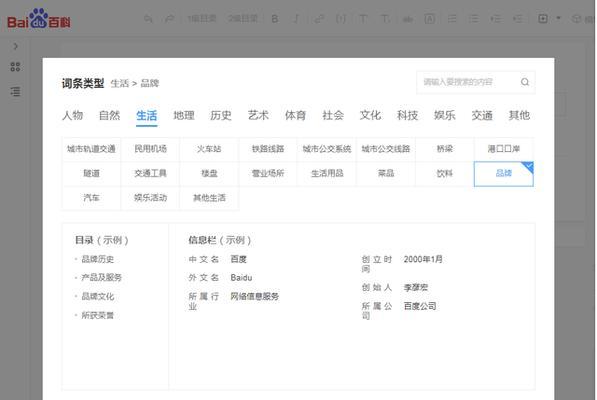The width and height of the screenshot is (597, 400).
Task: Click the undo arrow in the editor toolbar
Action: point(148,18)
